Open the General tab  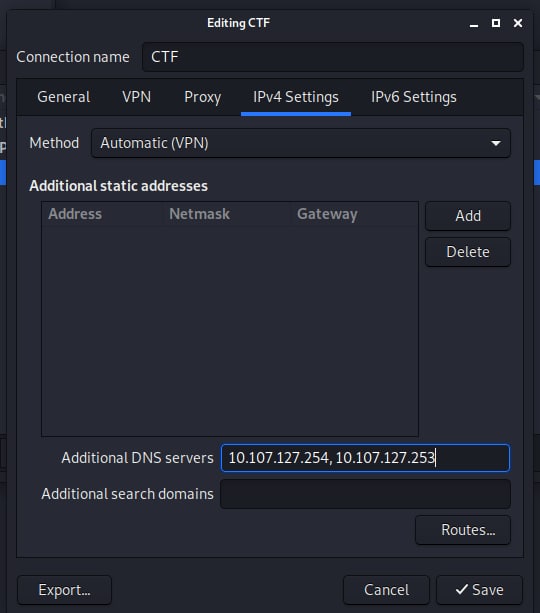pyautogui.click(x=64, y=97)
